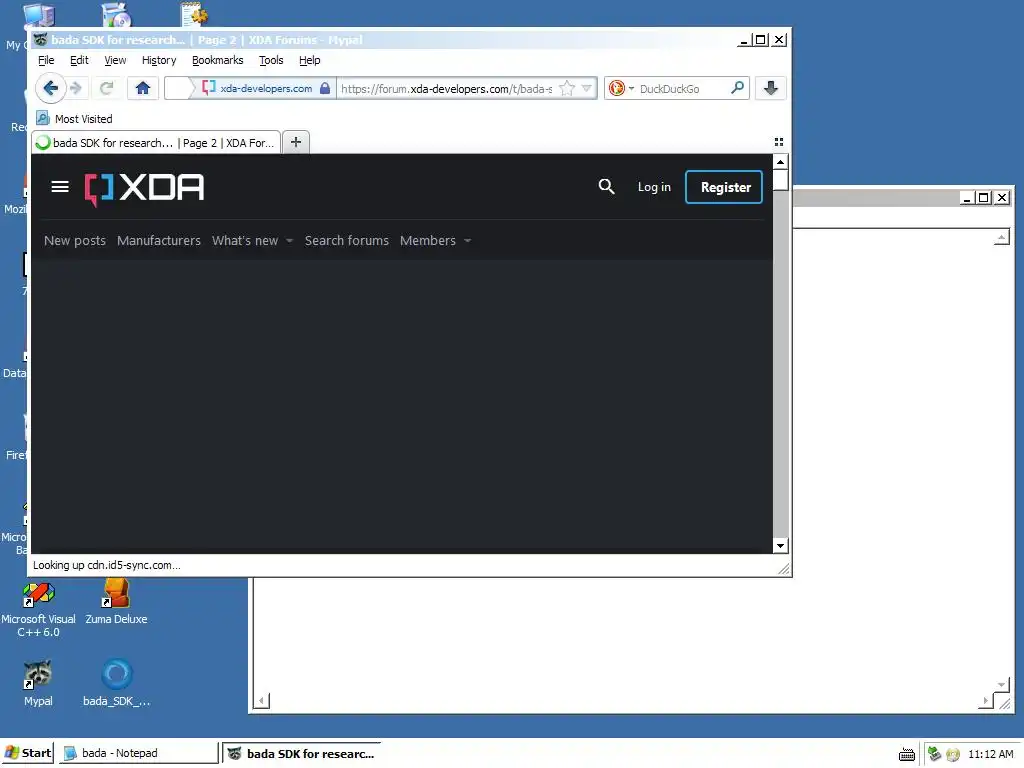Minimize the Mypal browser window

[x=743, y=40]
